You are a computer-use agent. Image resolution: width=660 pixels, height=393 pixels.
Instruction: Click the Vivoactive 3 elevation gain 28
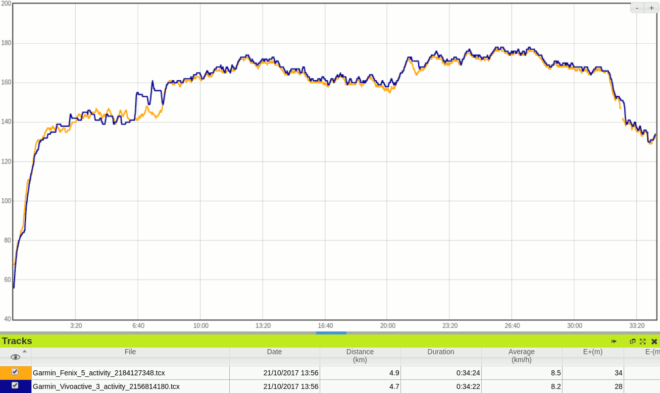pos(618,386)
